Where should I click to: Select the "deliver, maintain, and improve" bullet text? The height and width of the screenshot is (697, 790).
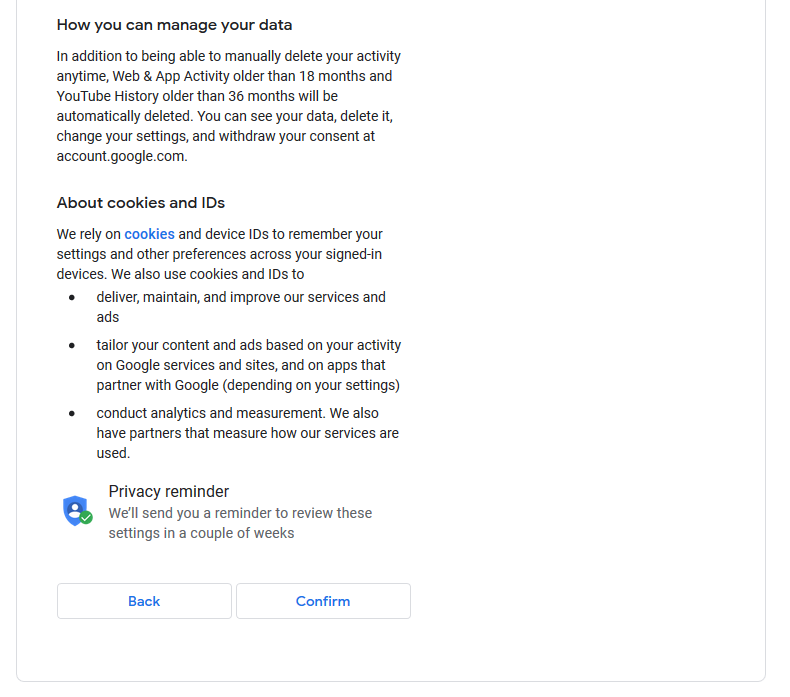click(240, 298)
